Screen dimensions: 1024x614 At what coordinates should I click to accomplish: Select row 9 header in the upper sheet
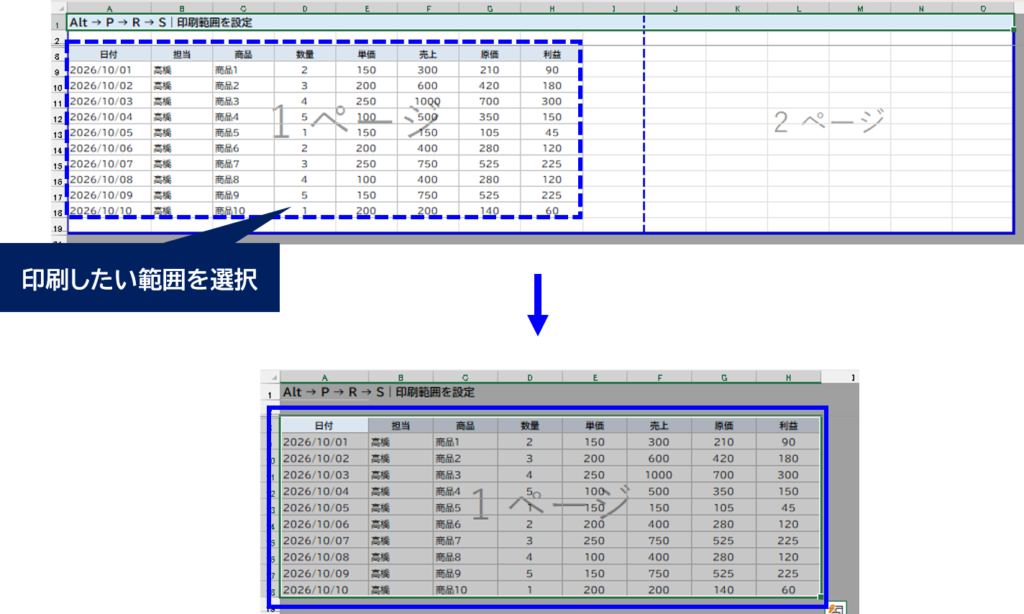coord(58,72)
